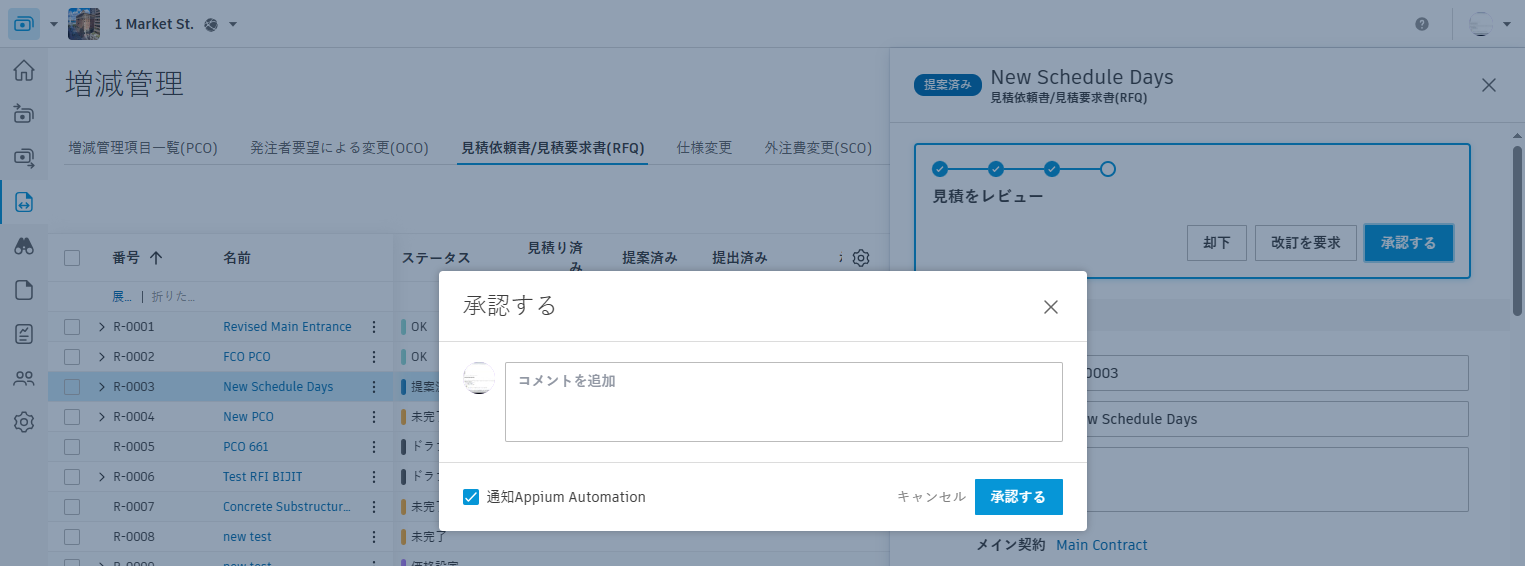1525x566 pixels.
Task: Check the R-0004 row checkbox
Action: tap(72, 417)
